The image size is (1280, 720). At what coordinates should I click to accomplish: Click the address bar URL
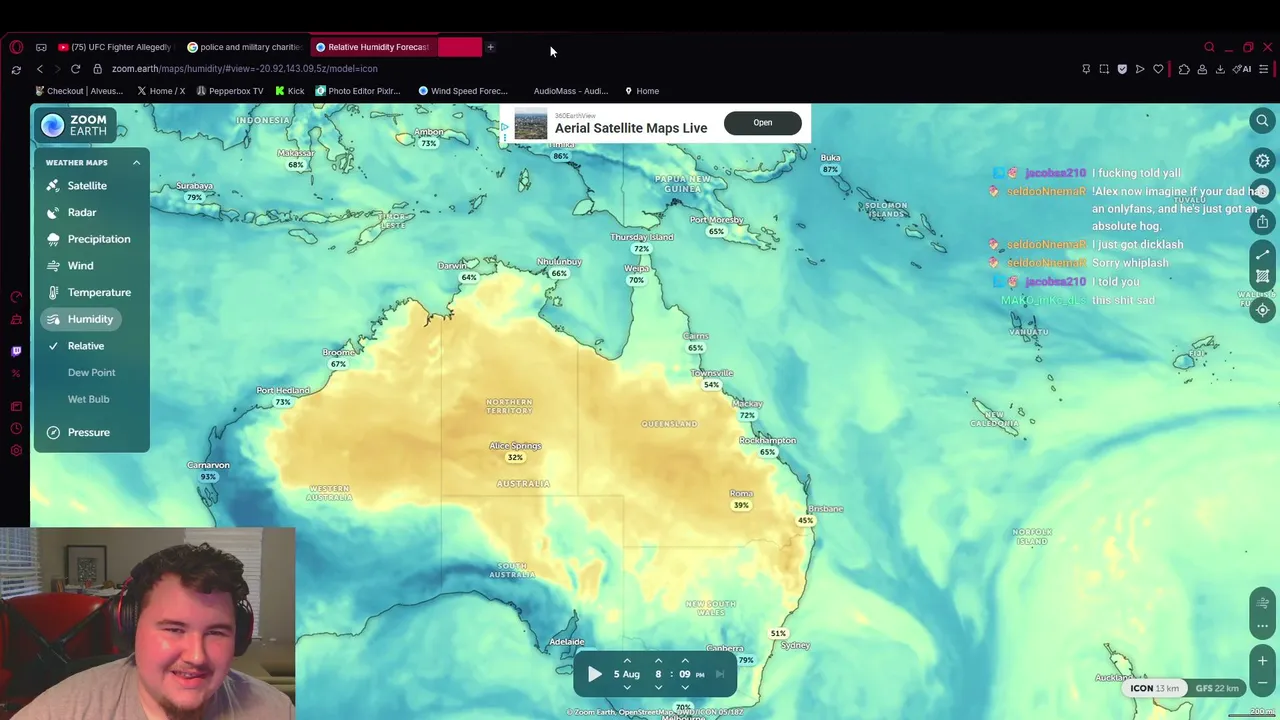click(x=245, y=69)
